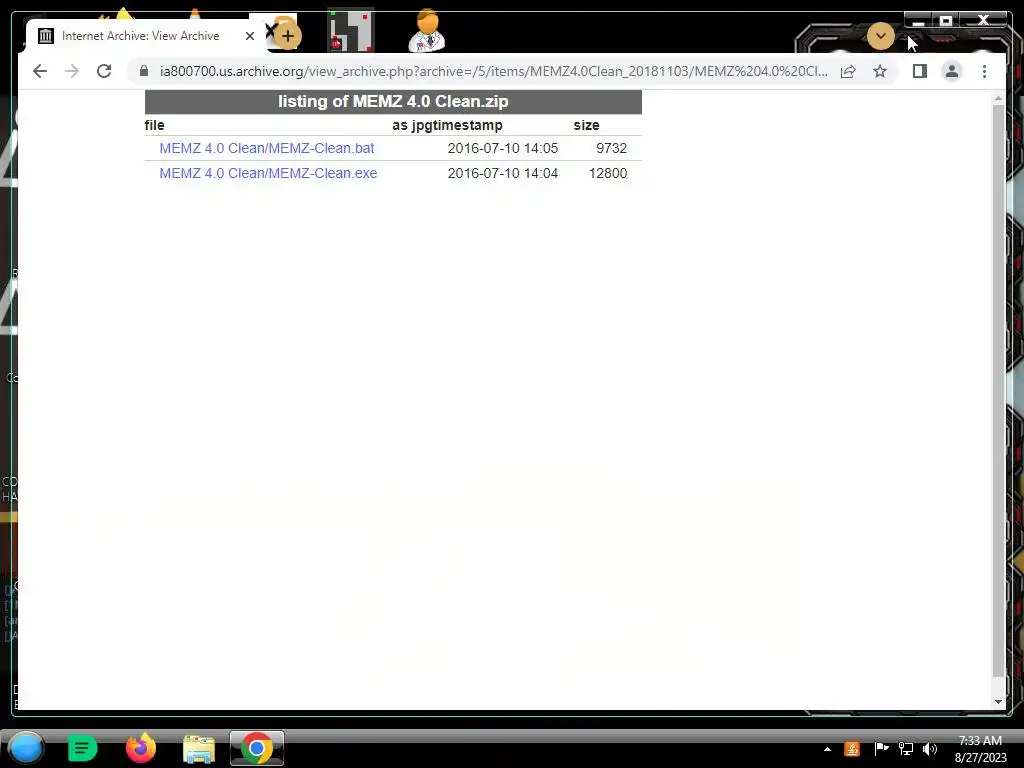Click the doctor figure desktop icon
1024x768 pixels.
427,30
